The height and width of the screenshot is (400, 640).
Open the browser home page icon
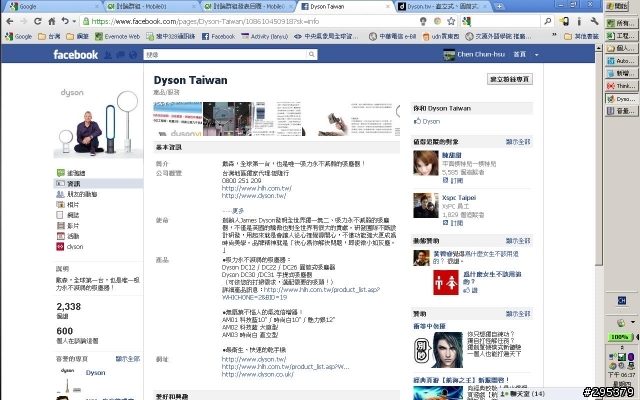click(x=51, y=21)
